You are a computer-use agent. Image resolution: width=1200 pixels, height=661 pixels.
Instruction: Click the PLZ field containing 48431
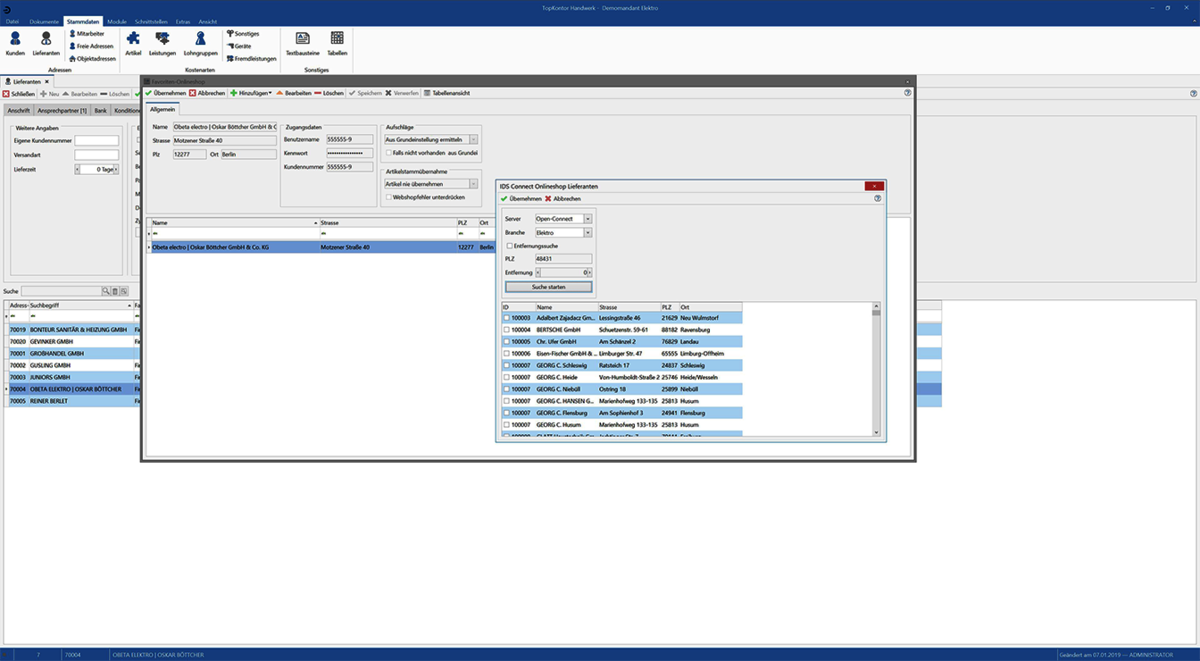pyautogui.click(x=563, y=258)
